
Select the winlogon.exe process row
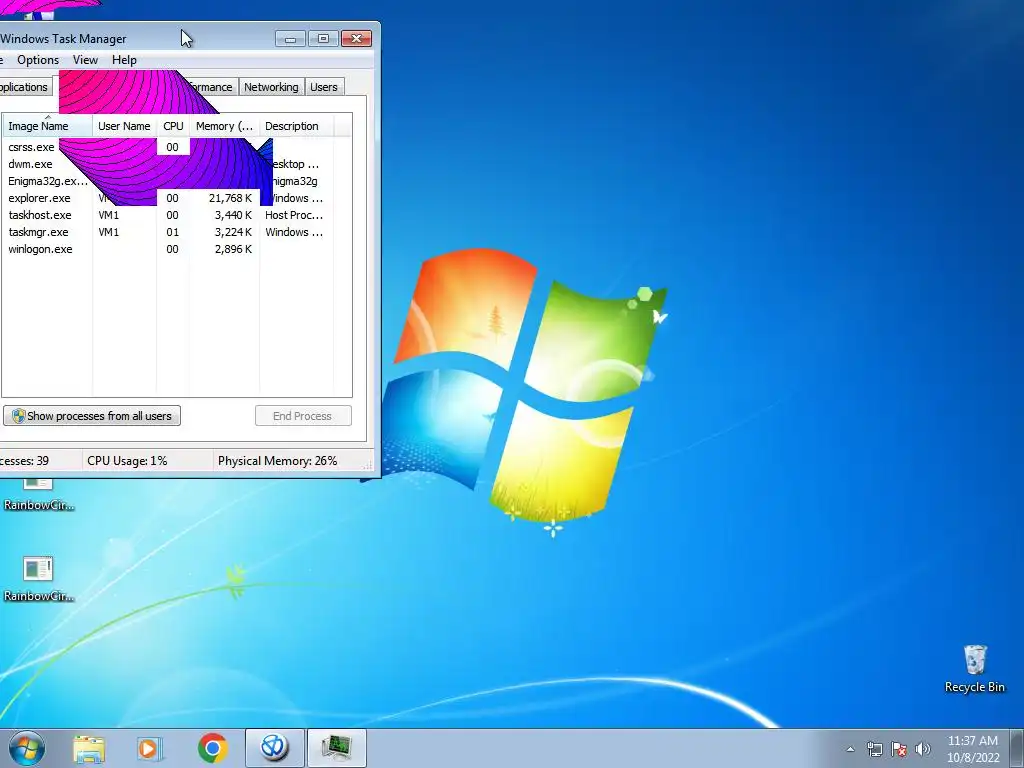coord(176,249)
